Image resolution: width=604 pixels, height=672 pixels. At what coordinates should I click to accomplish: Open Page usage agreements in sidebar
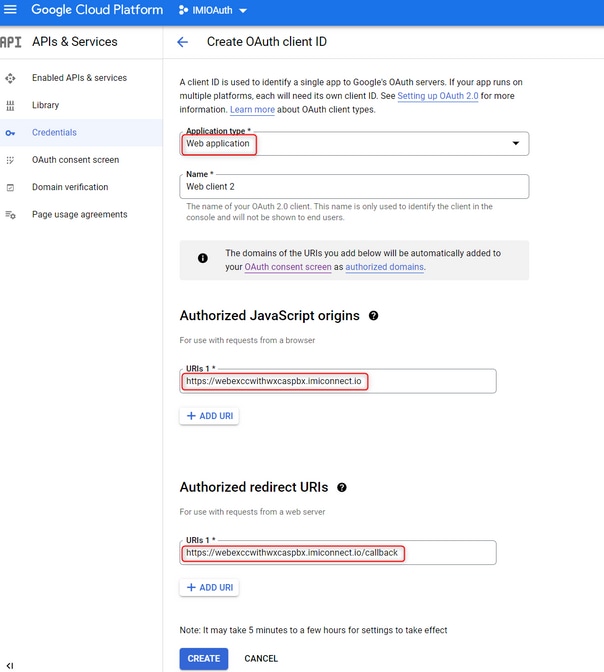point(79,215)
